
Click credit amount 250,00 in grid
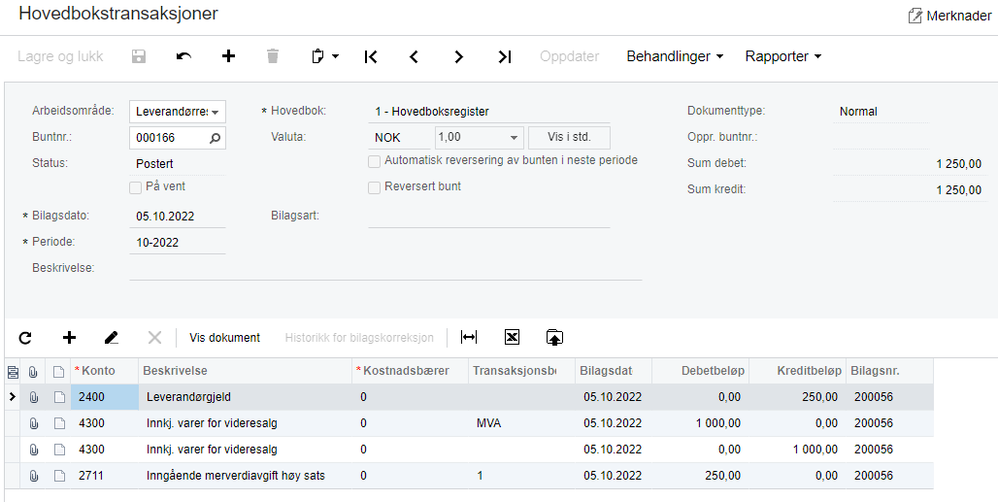click(798, 397)
